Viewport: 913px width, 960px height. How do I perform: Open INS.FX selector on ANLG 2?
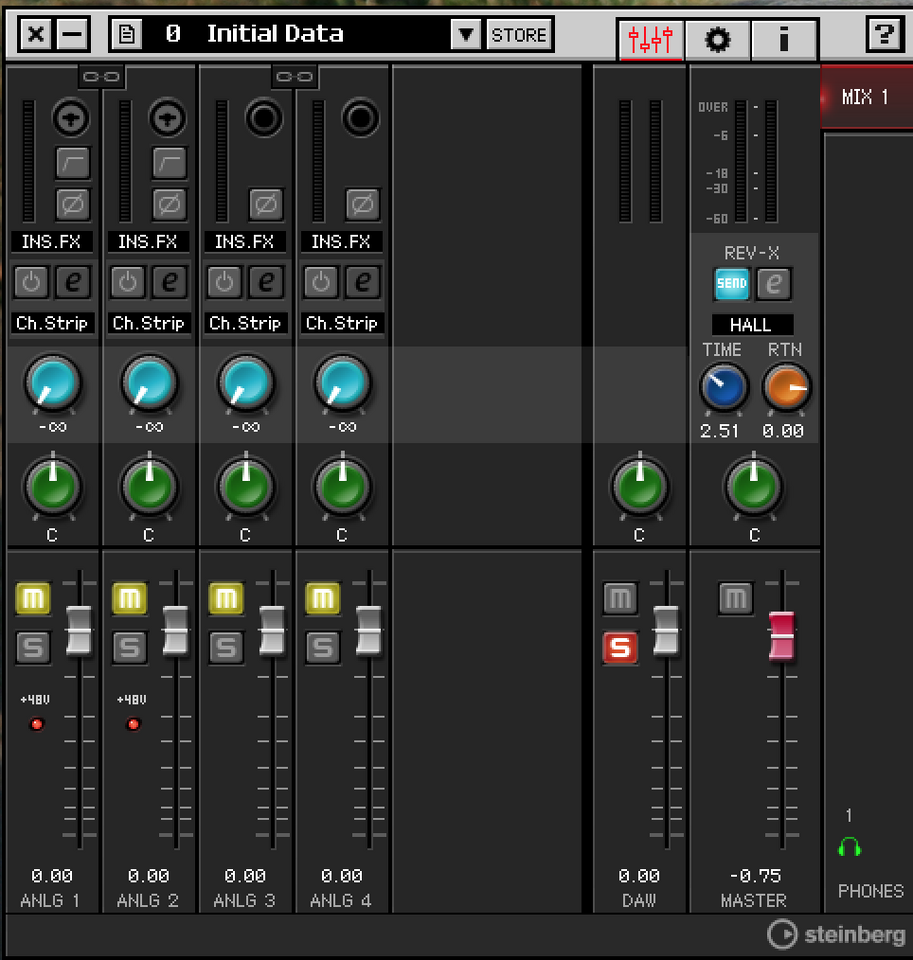(148, 242)
